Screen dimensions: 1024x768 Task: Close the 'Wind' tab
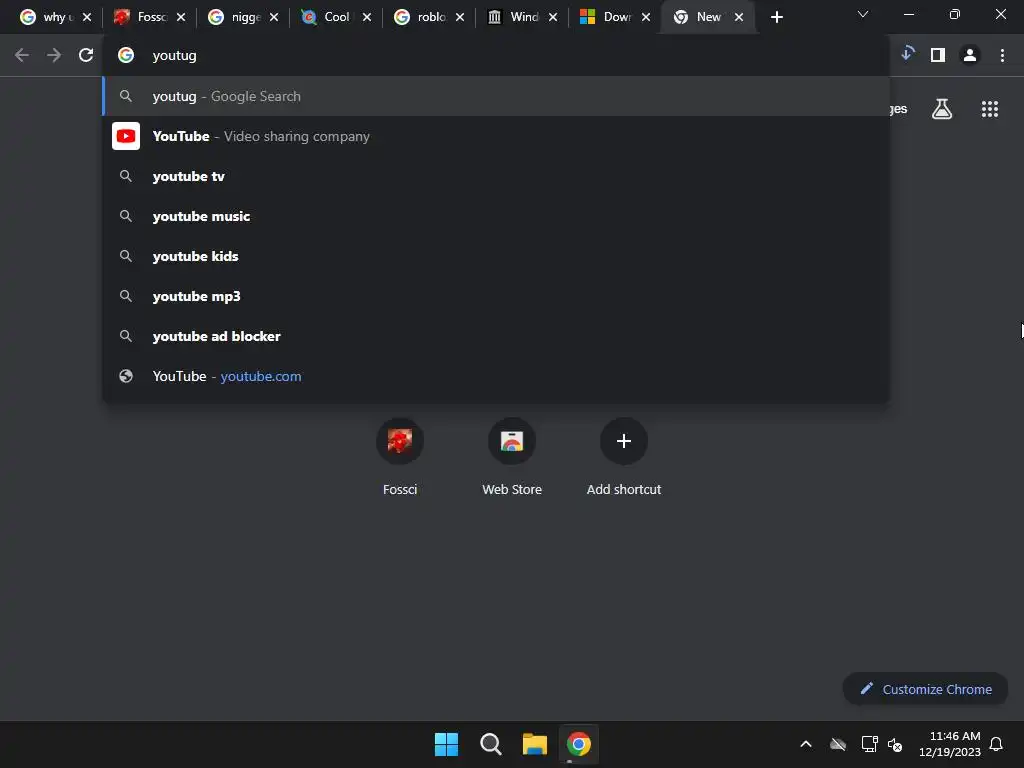pyautogui.click(x=553, y=18)
